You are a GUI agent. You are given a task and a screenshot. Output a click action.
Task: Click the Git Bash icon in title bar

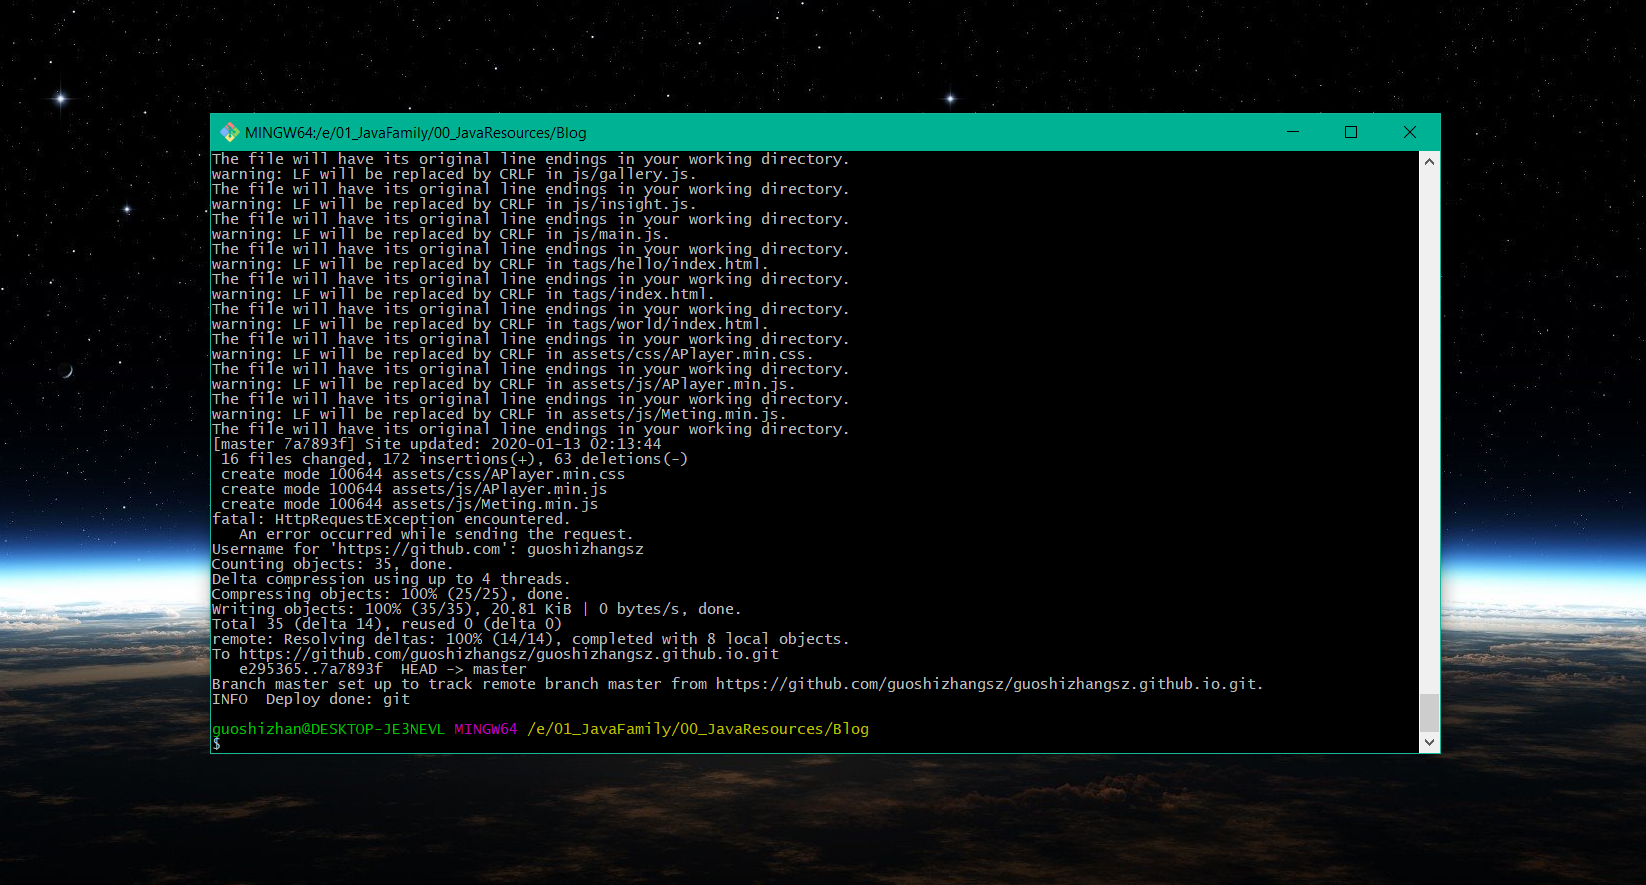click(x=229, y=132)
